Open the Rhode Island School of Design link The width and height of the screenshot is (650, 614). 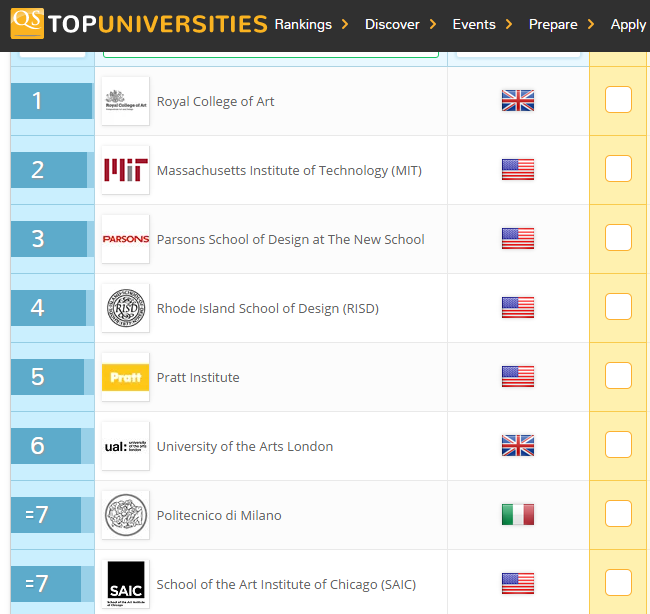coord(267,309)
